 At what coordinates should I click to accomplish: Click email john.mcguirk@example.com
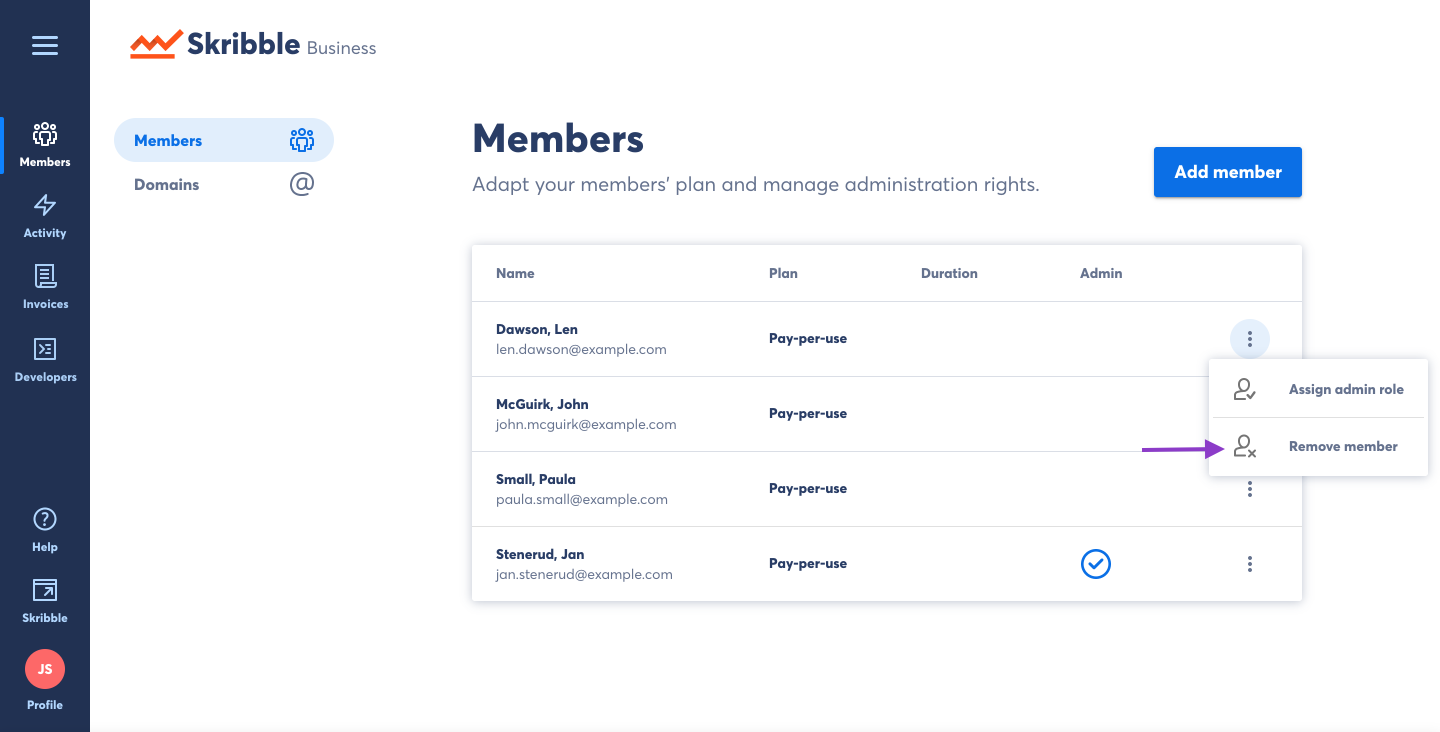pos(586,424)
